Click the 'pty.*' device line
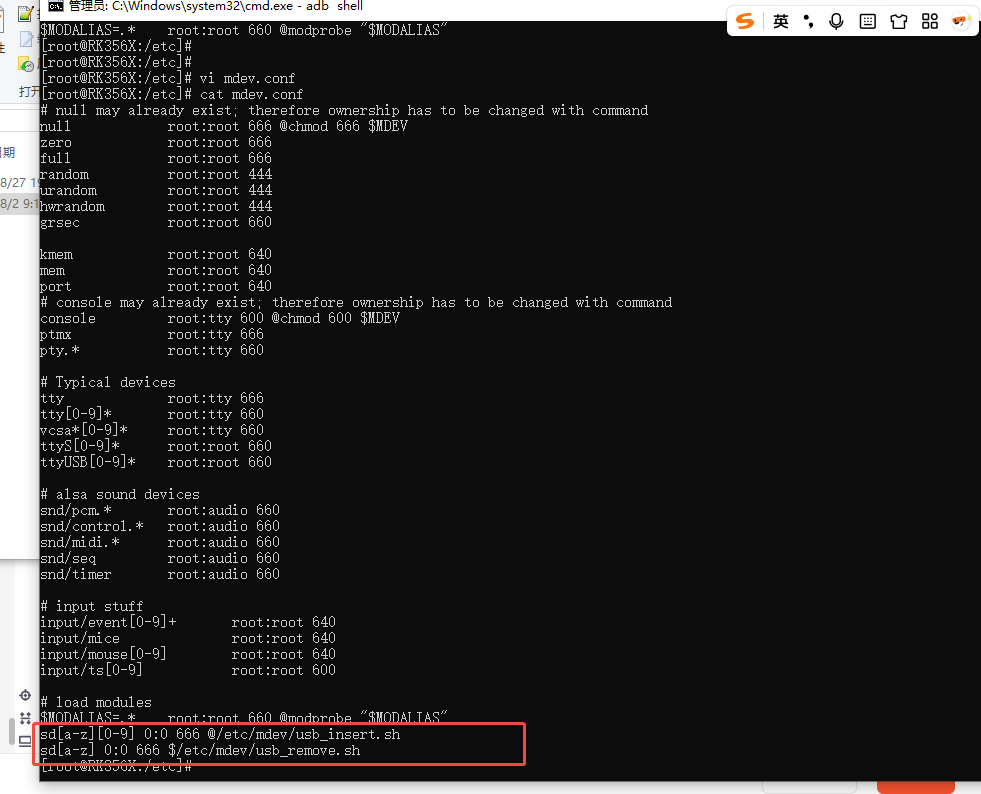The image size is (981, 794). click(152, 350)
